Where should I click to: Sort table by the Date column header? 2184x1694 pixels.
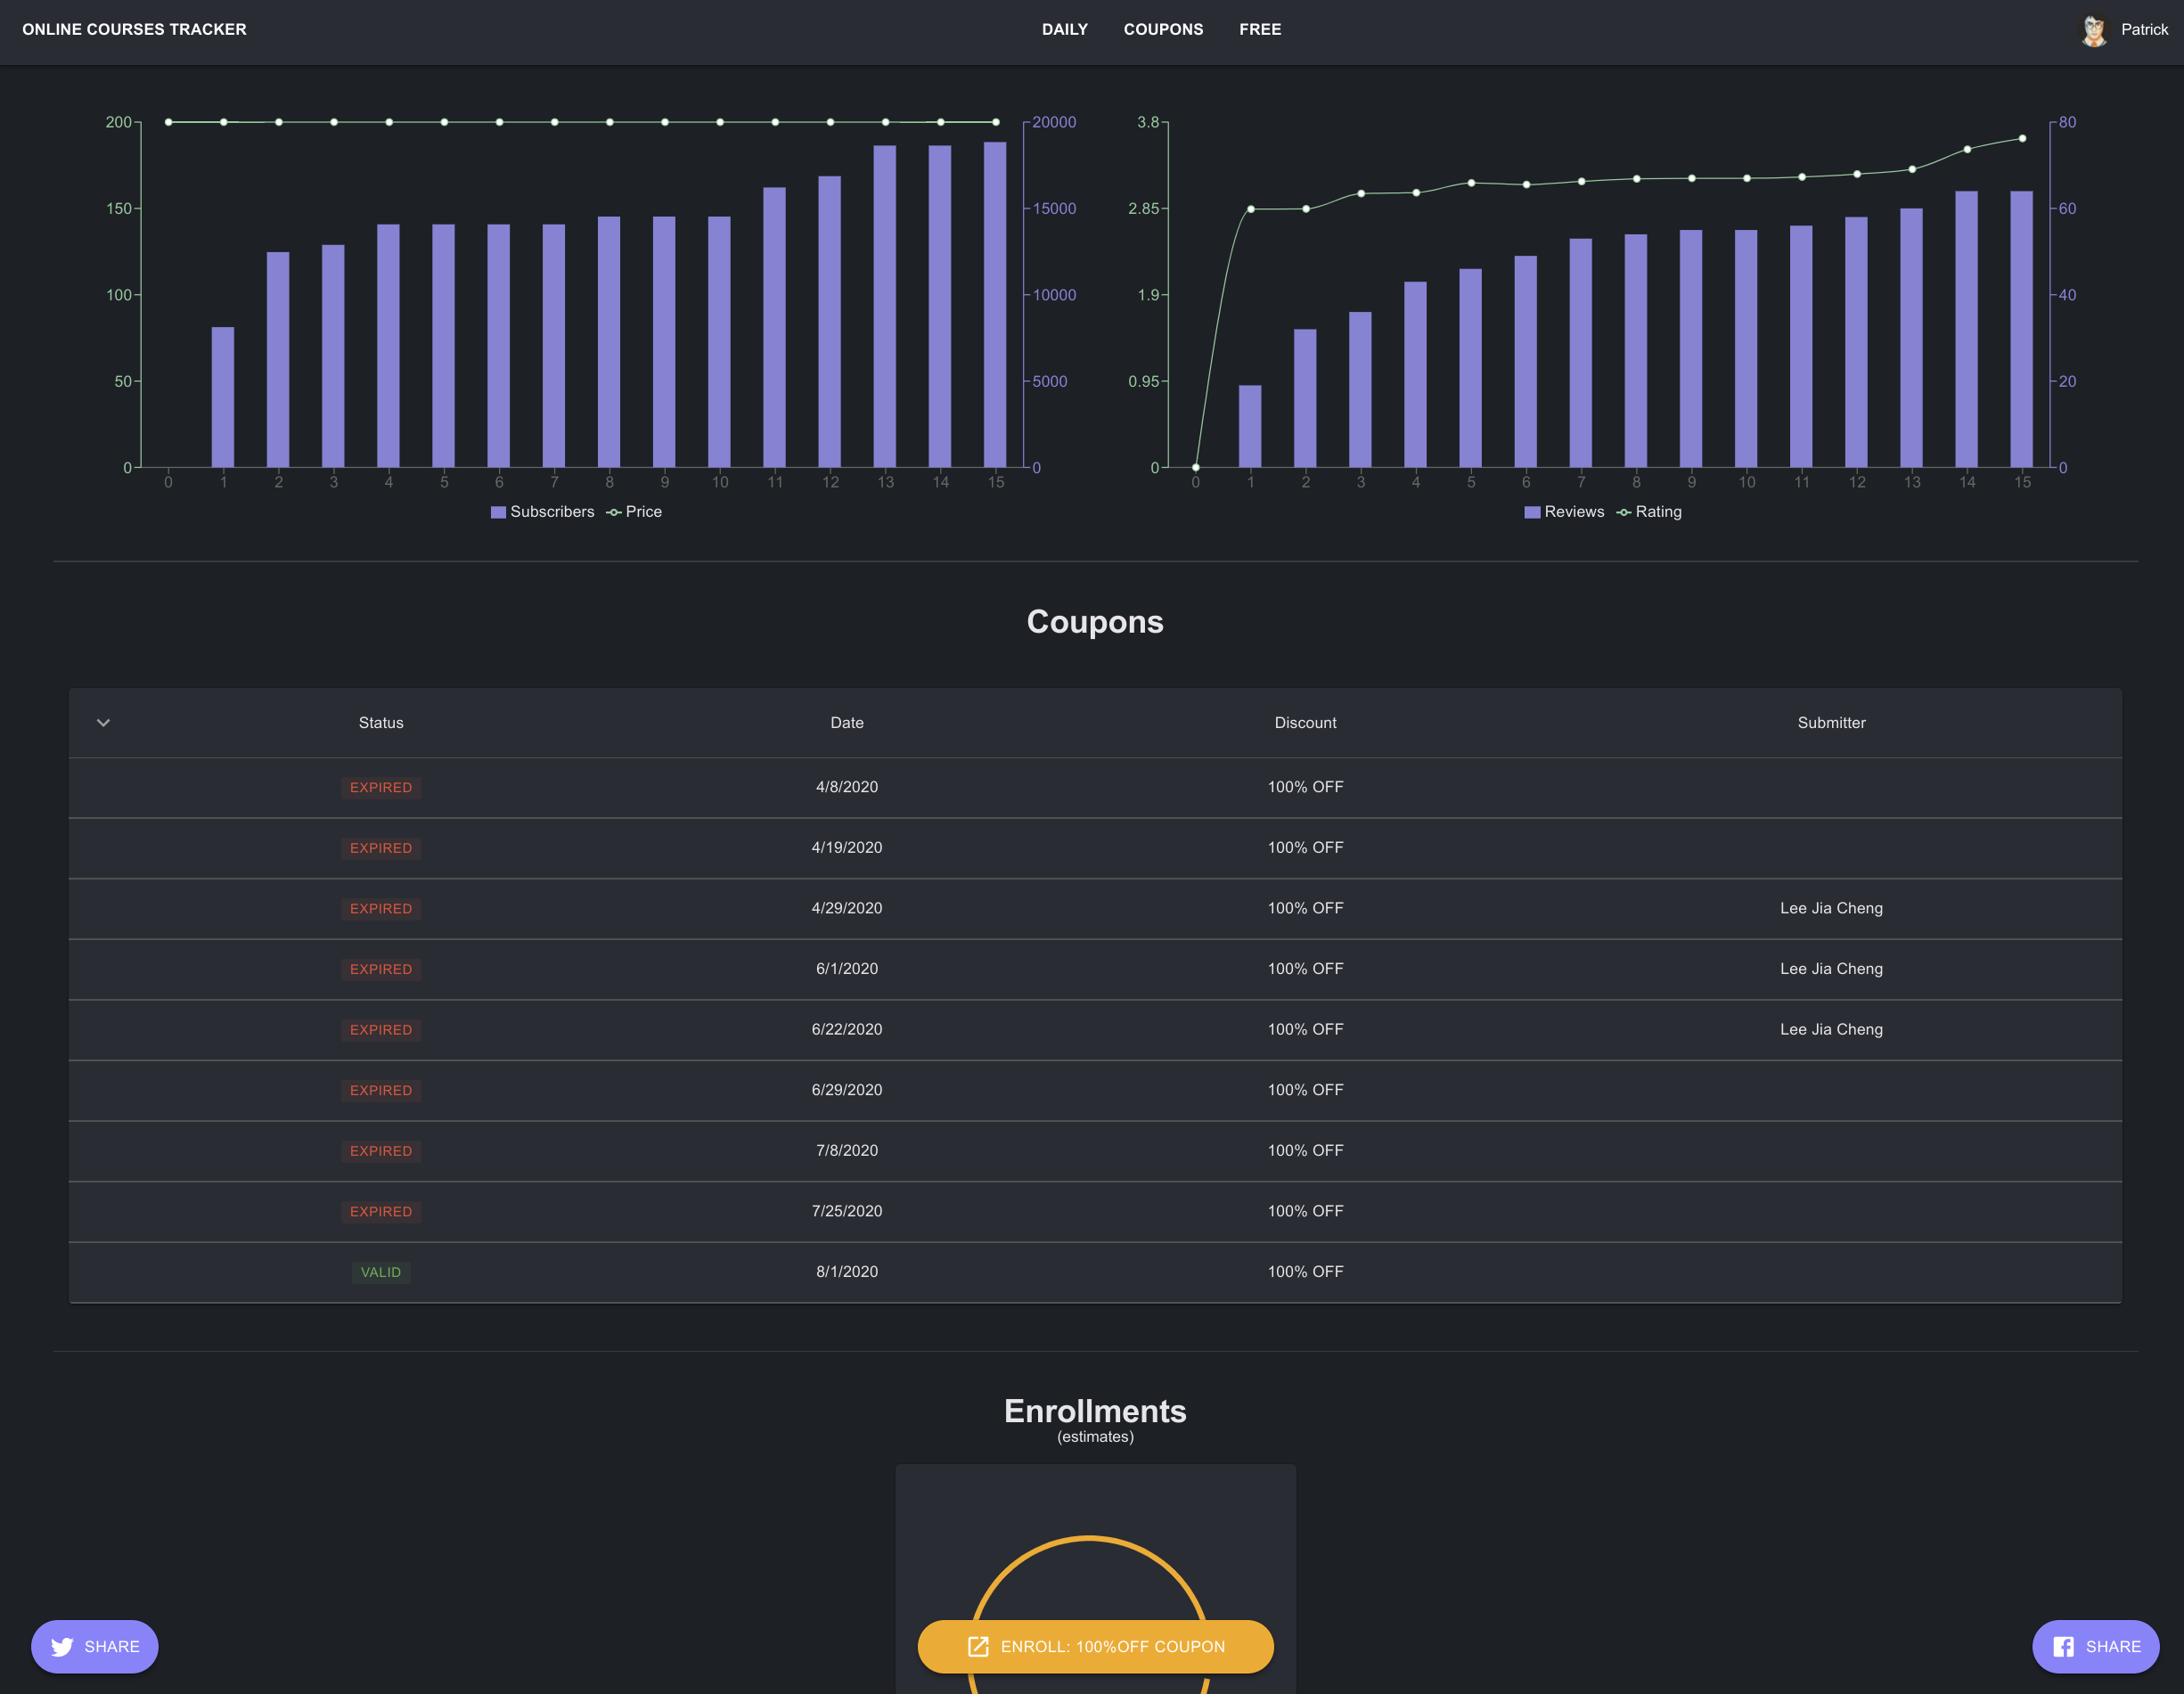[846, 722]
